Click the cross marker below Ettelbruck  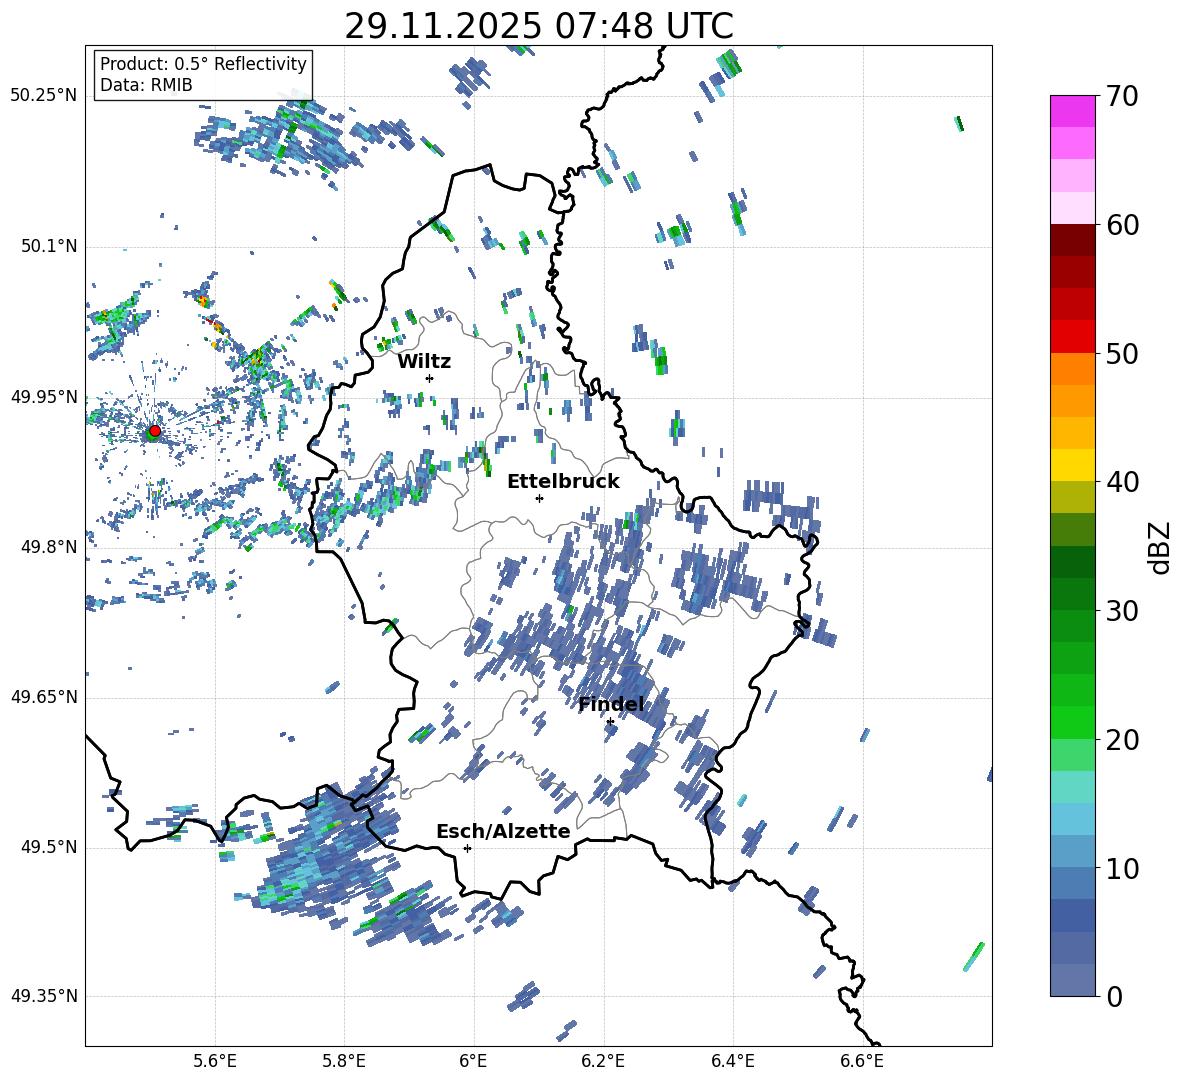tap(539, 498)
